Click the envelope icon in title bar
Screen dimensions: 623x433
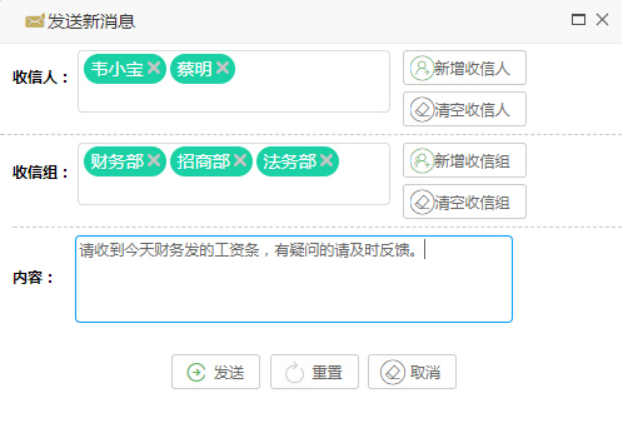point(34,21)
